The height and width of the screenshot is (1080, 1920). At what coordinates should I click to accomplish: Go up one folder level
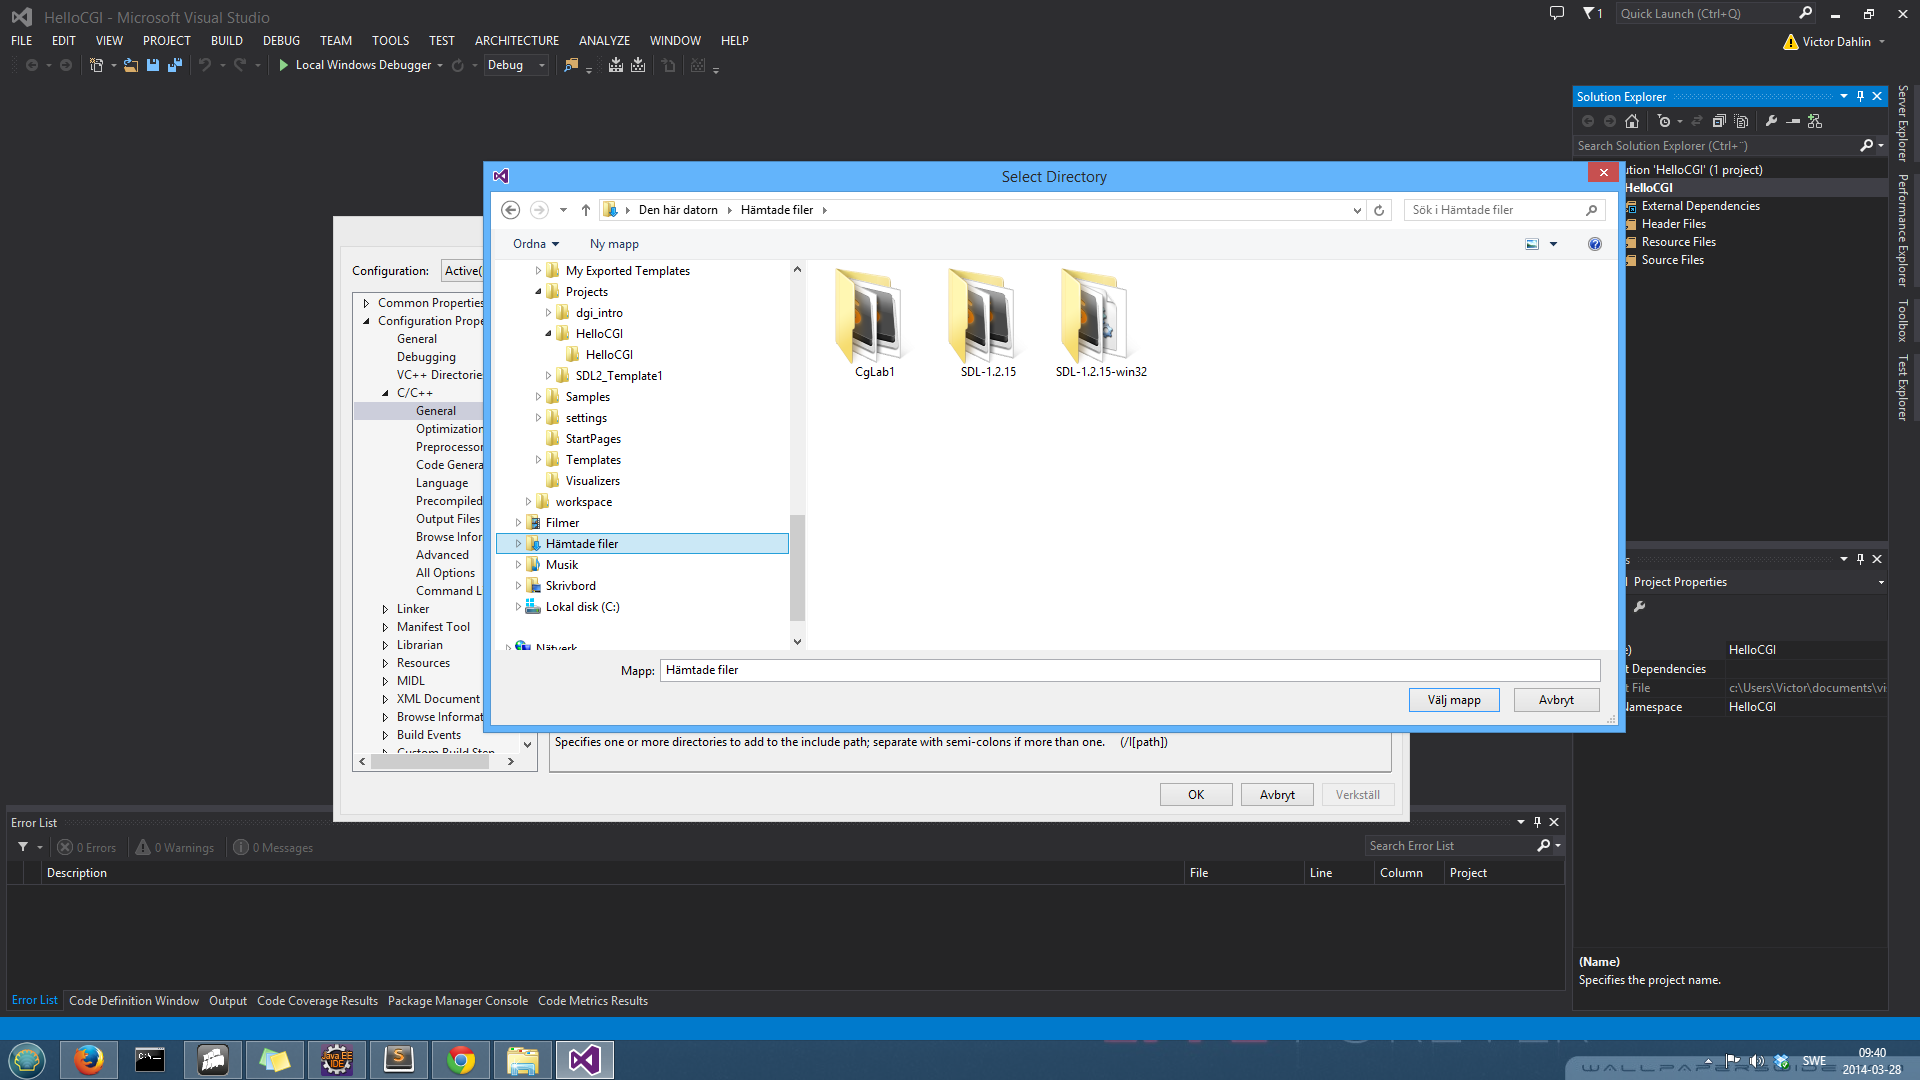pos(586,210)
